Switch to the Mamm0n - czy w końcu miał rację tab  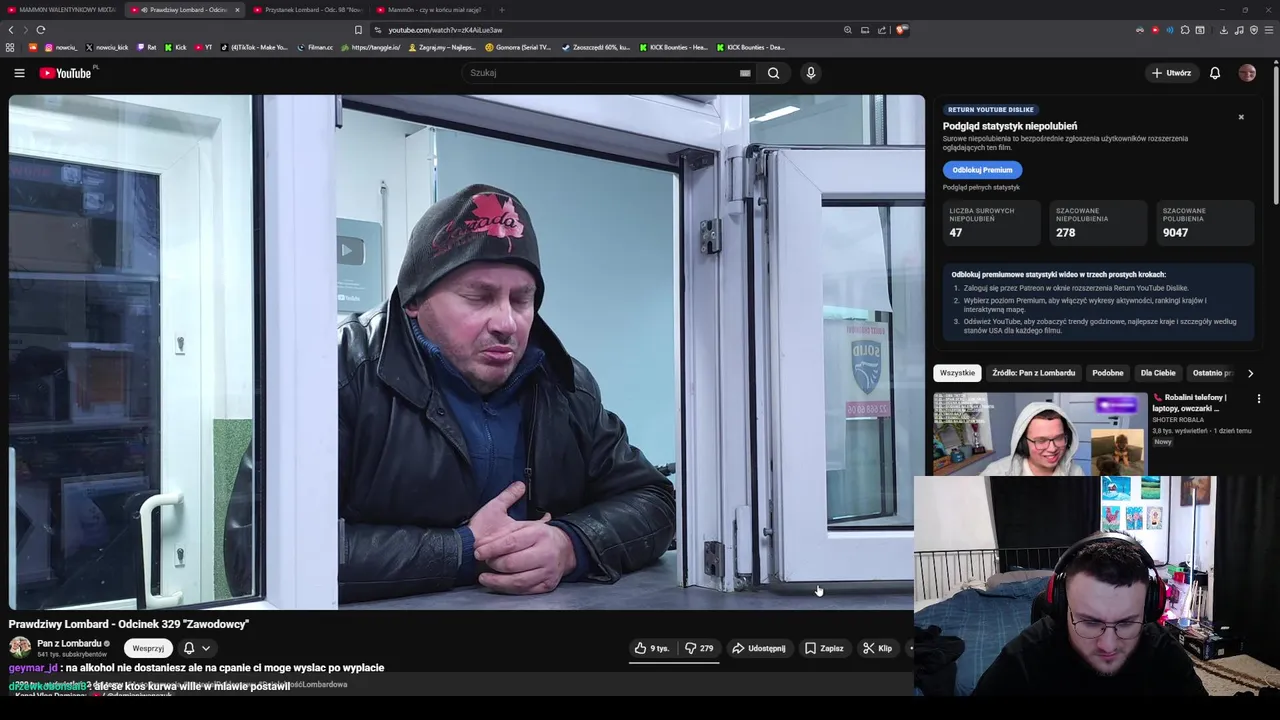429,10
